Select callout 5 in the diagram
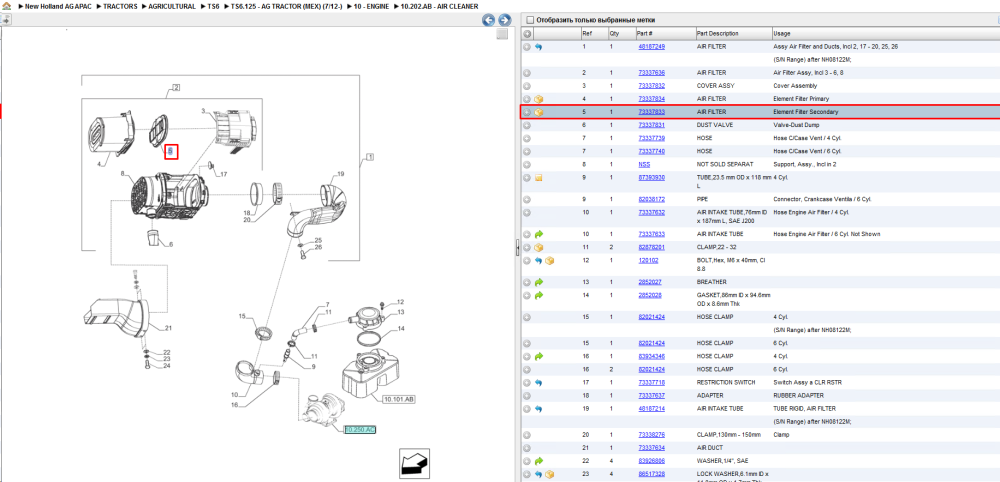Viewport: 1000px width, 482px height. 170,152
